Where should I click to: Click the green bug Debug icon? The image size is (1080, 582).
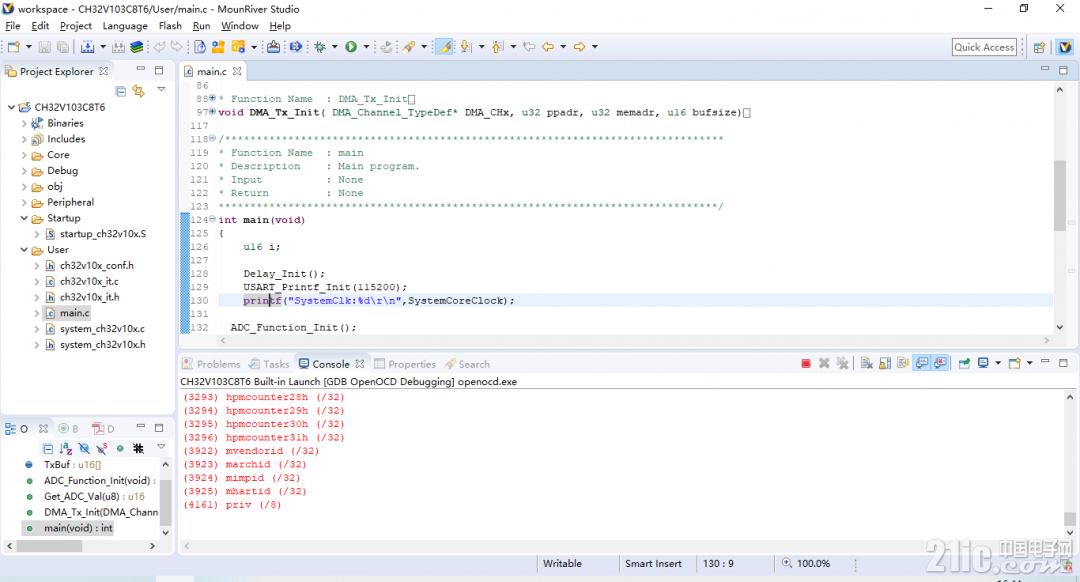pos(320,47)
